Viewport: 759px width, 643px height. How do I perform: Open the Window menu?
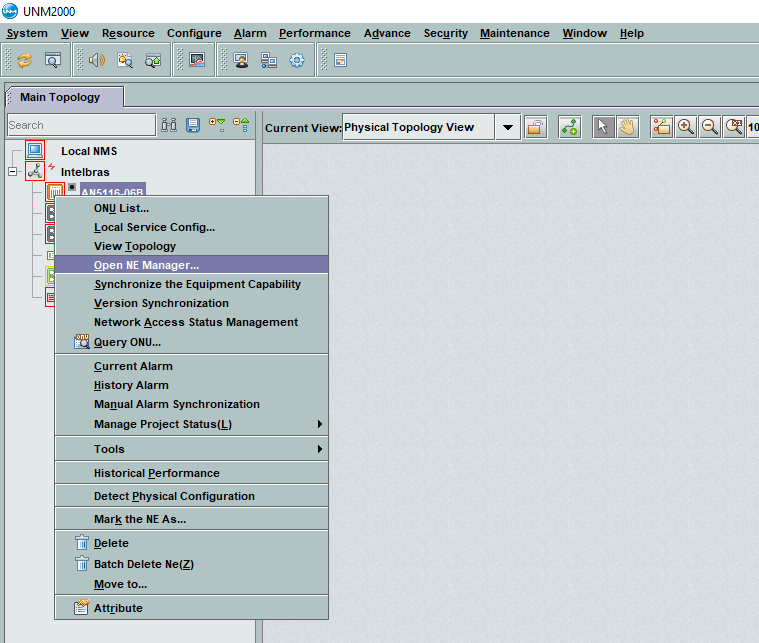584,33
